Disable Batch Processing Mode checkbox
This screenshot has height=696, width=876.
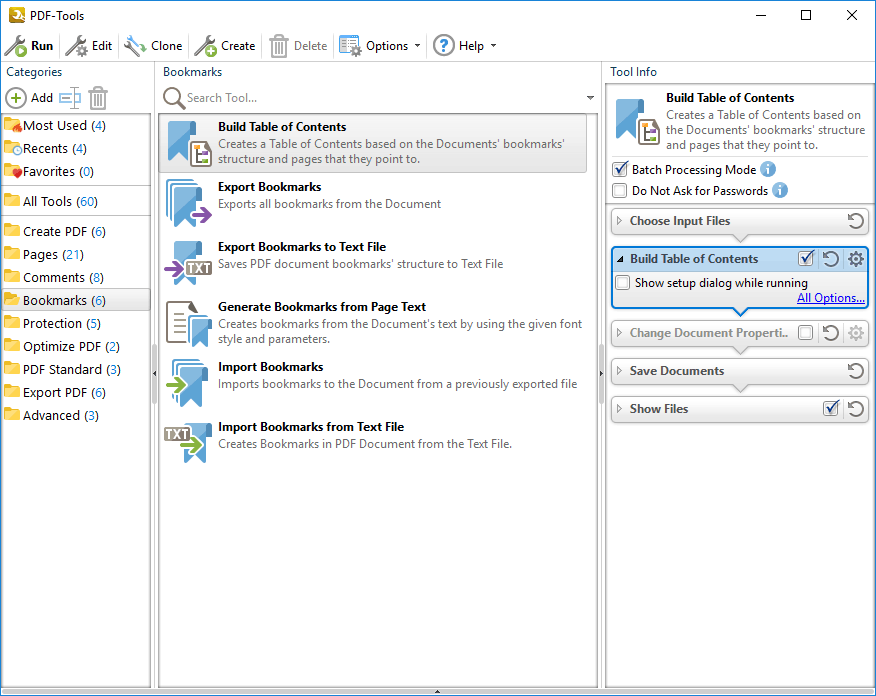coord(620,170)
